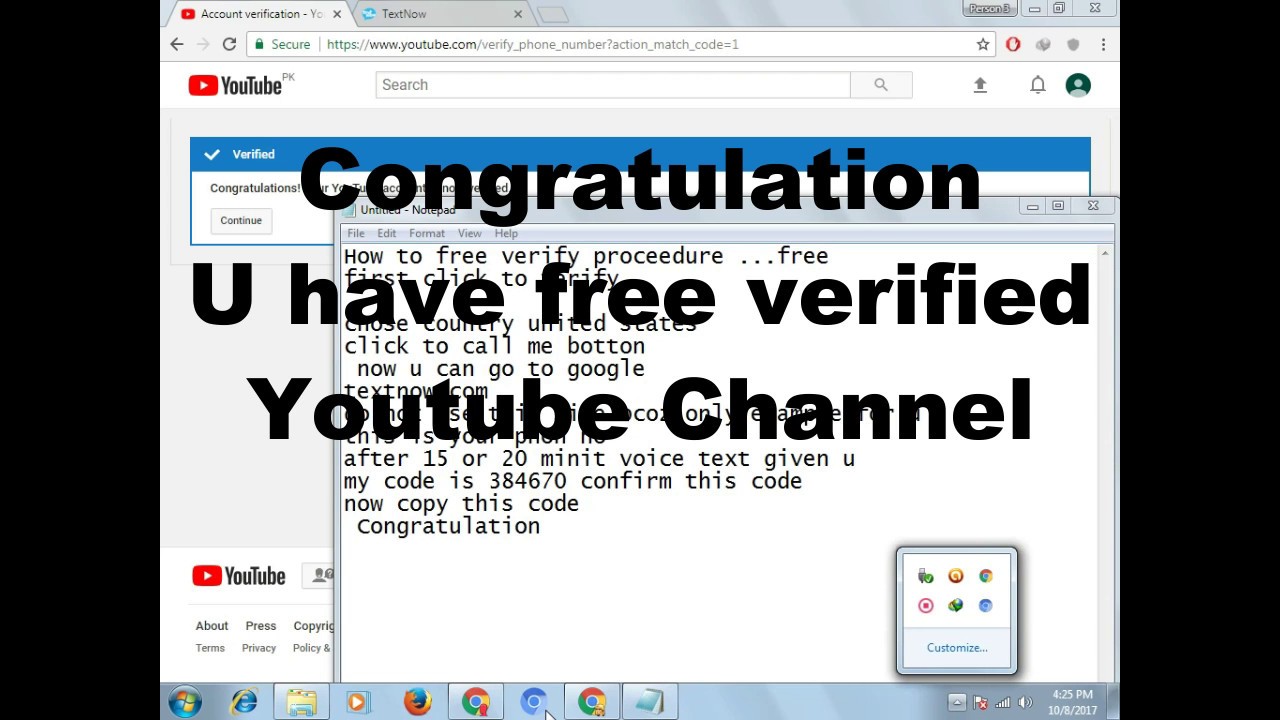Click the YouTube logo in the header

236,85
